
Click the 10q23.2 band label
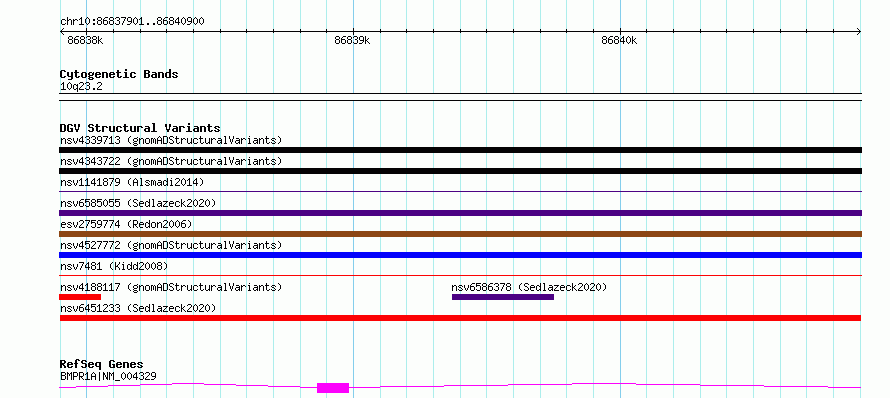click(81, 87)
